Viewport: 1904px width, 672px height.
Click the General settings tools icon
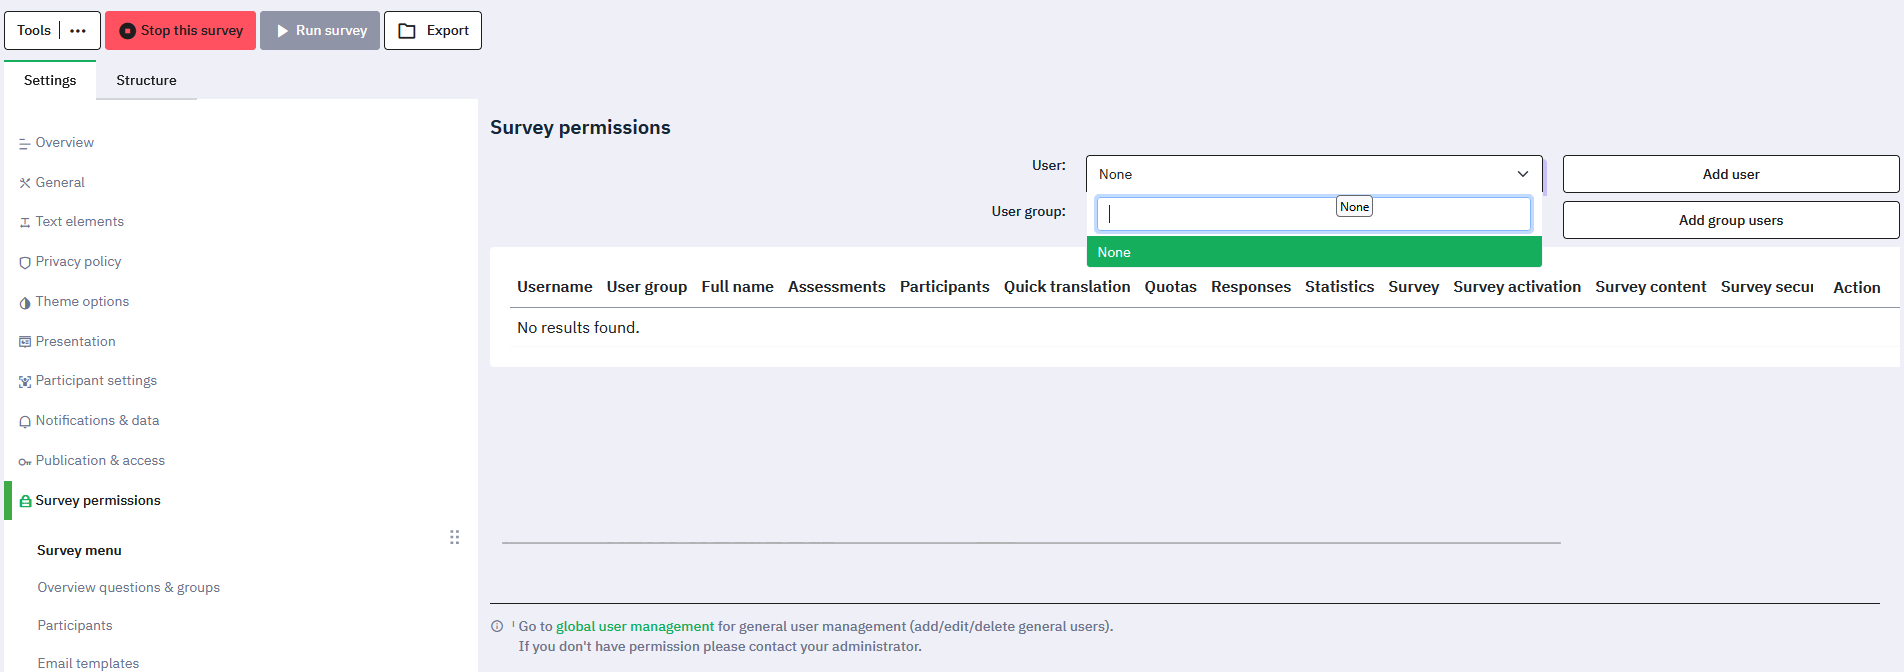pyautogui.click(x=25, y=183)
